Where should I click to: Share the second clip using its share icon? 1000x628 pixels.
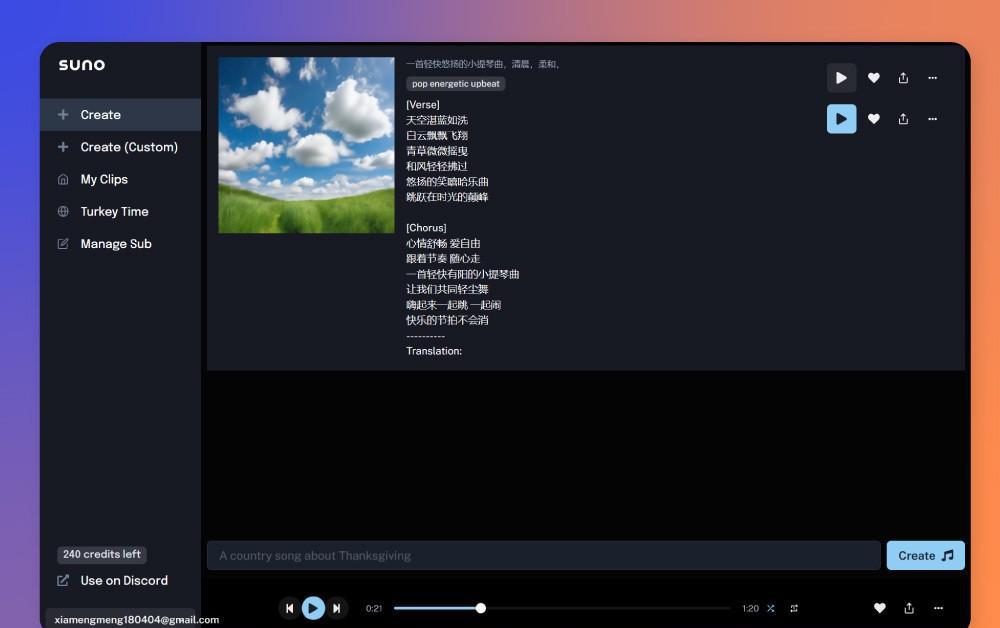[903, 119]
